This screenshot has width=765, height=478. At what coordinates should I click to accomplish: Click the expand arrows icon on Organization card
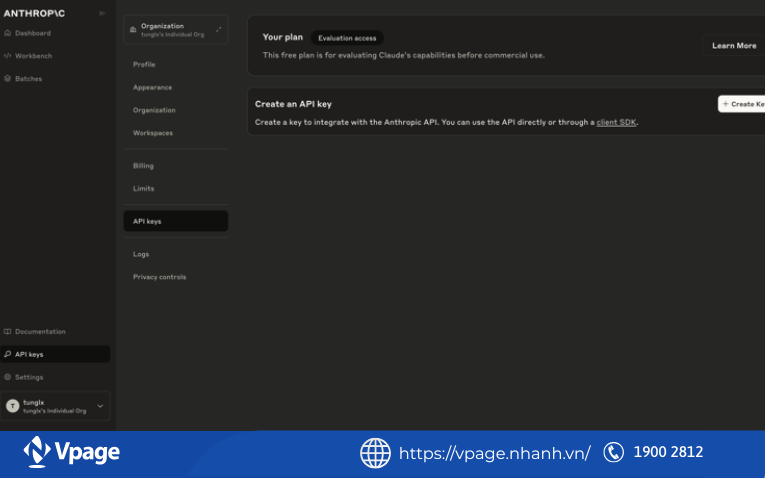tap(219, 29)
